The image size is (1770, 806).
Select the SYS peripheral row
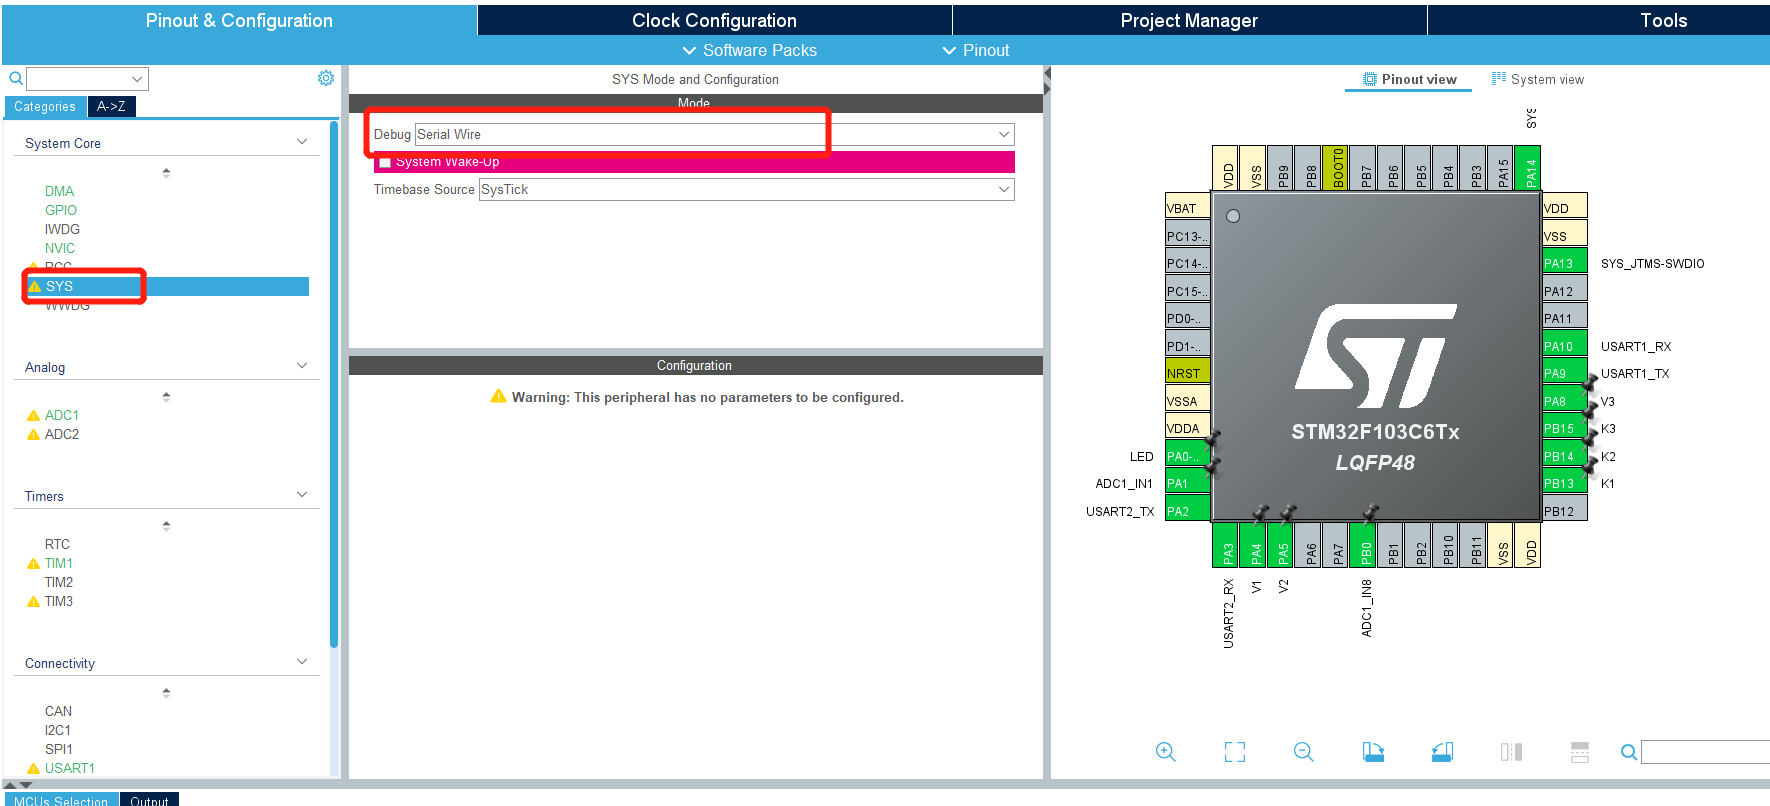[167, 286]
